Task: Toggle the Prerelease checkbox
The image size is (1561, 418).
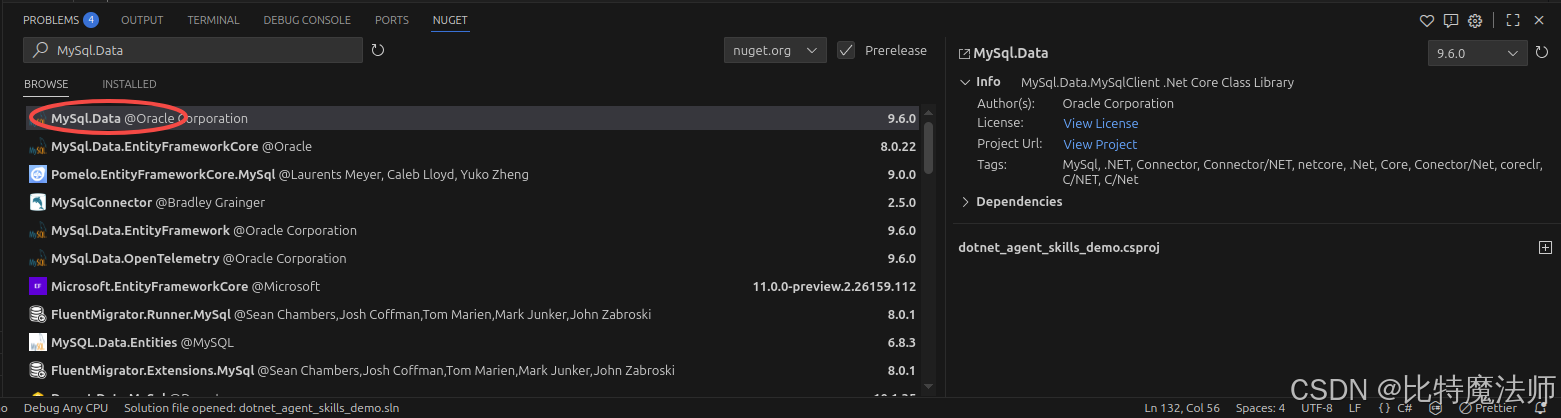Action: pos(846,50)
